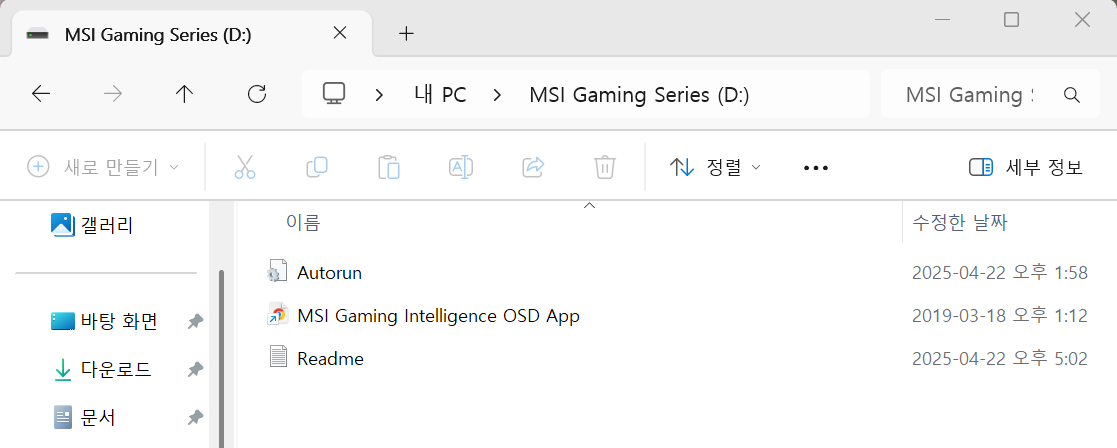Refresh the current folder view
Viewport: 1117px width, 448px height.
click(x=256, y=94)
